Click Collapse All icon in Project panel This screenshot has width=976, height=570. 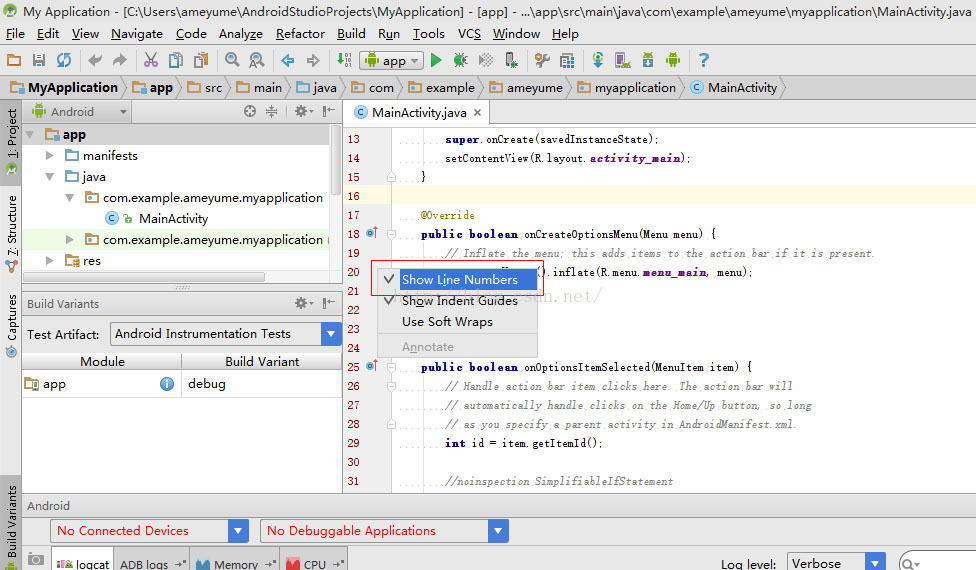pyautogui.click(x=271, y=111)
